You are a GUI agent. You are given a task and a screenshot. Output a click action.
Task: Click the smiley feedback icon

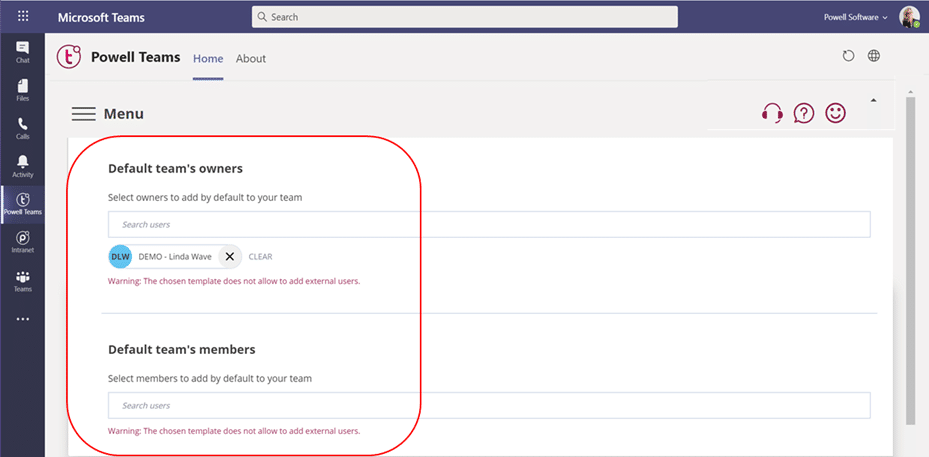(x=835, y=113)
